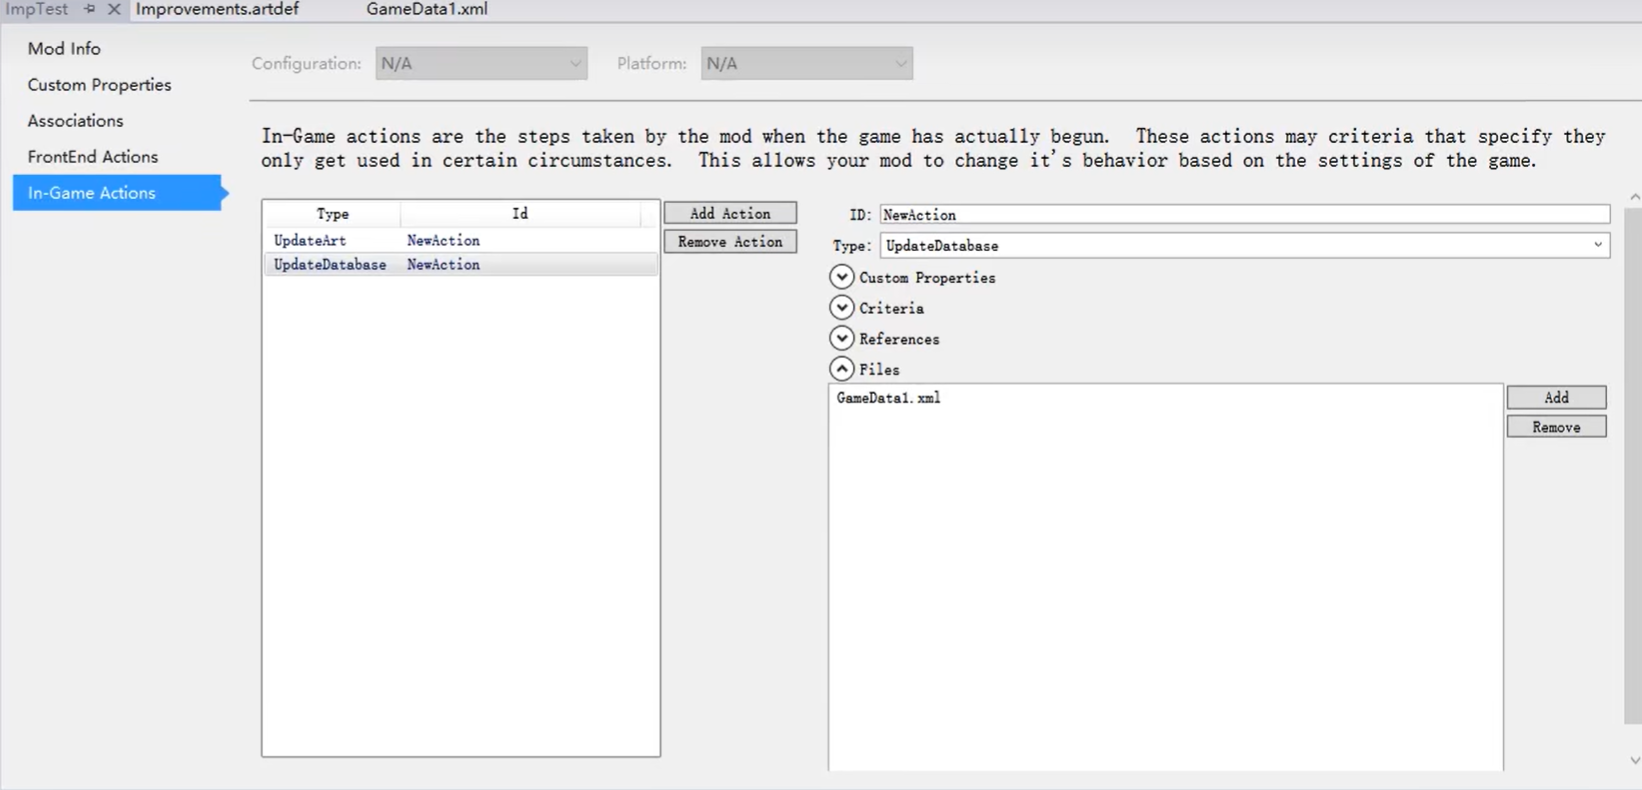Expand the Custom Properties section
The height and width of the screenshot is (790, 1642).
click(841, 277)
